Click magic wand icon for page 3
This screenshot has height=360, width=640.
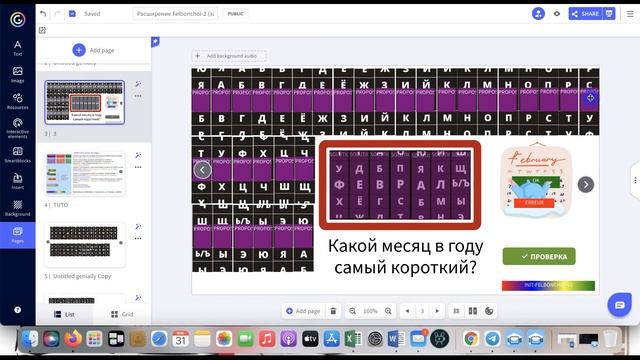tap(138, 84)
